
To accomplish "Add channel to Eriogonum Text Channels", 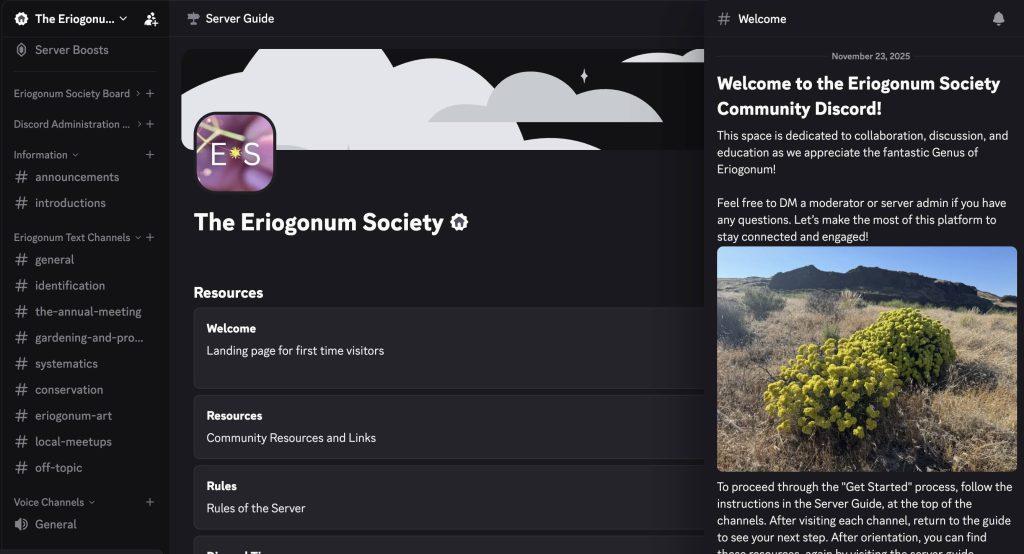I will [x=150, y=237].
